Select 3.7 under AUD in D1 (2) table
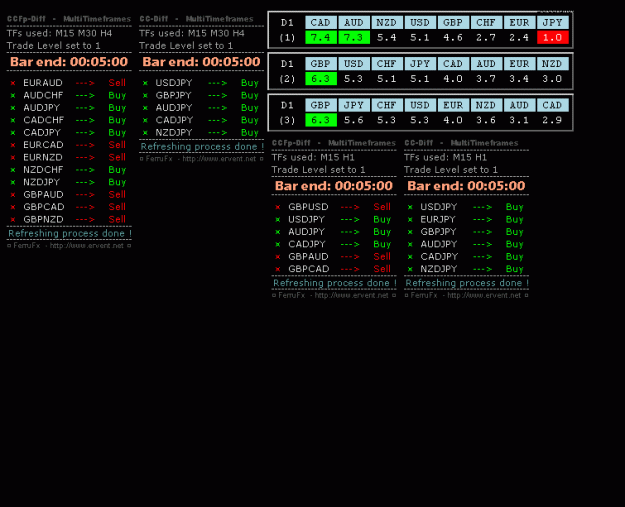The width and height of the screenshot is (625, 507). pyautogui.click(x=486, y=79)
